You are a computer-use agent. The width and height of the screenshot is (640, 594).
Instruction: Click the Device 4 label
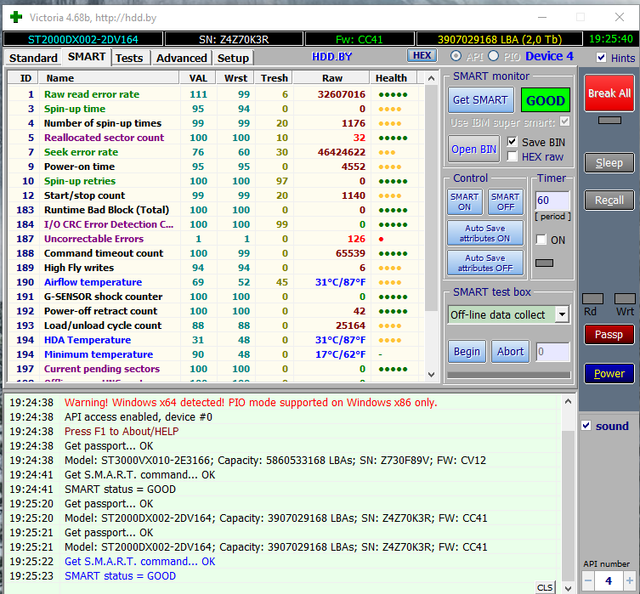[x=549, y=56]
